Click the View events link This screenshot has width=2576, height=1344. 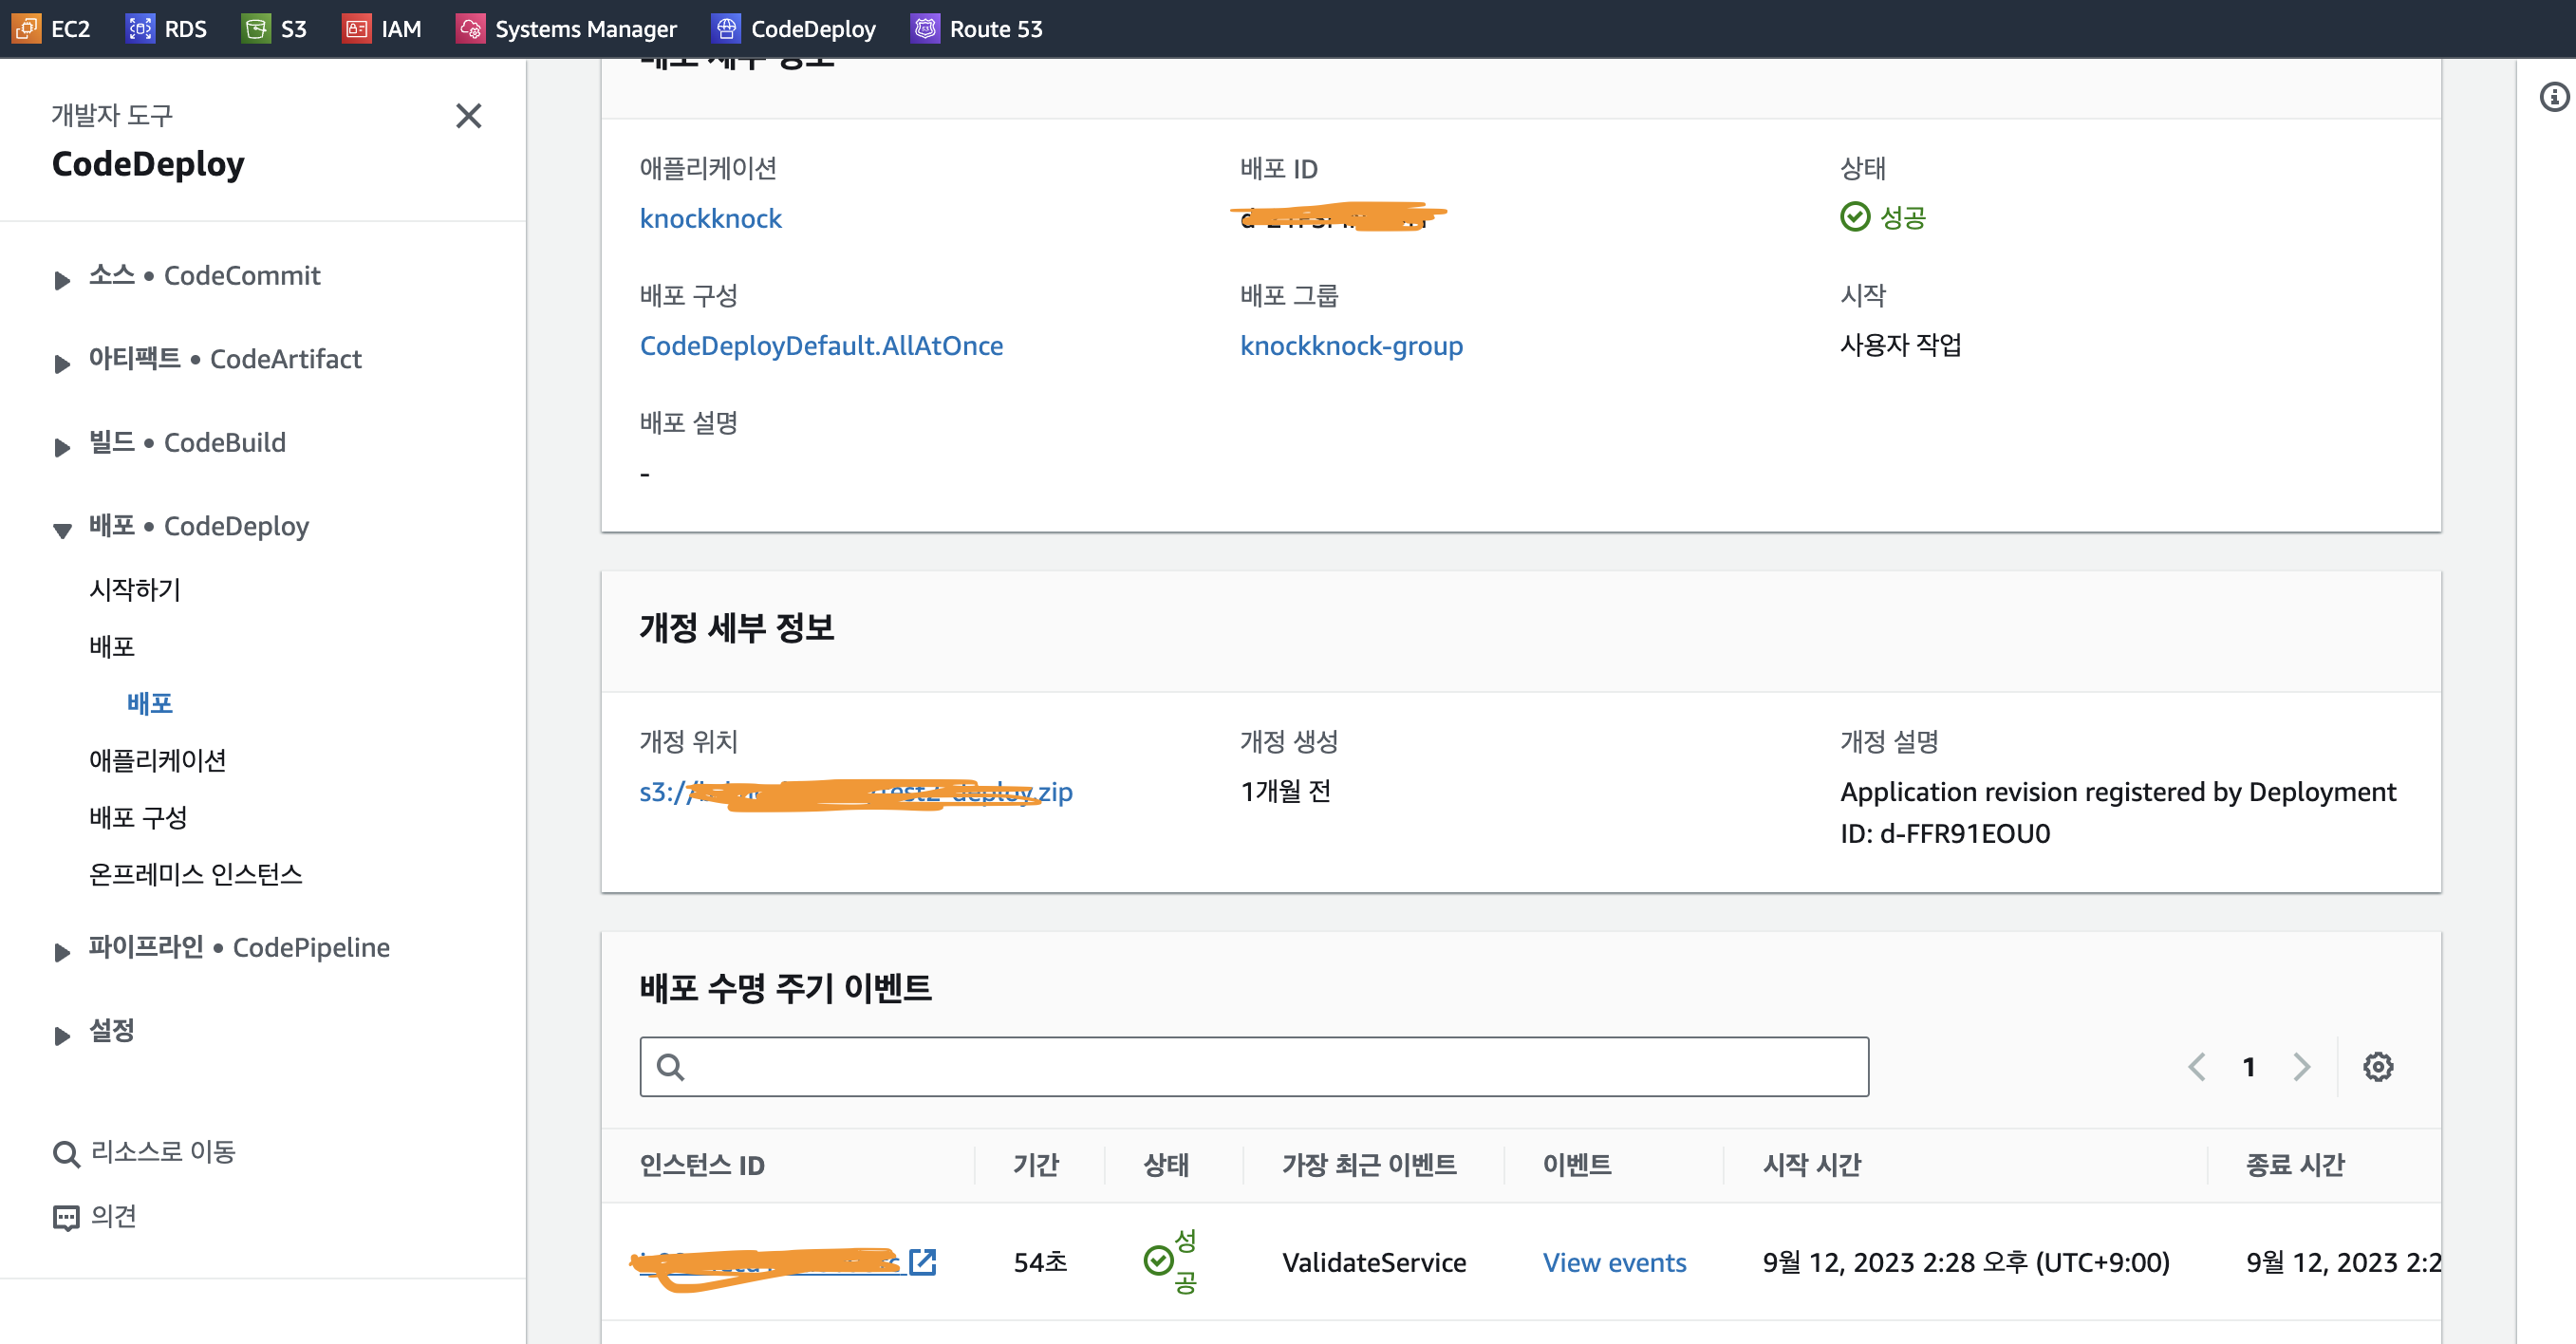pos(1613,1262)
